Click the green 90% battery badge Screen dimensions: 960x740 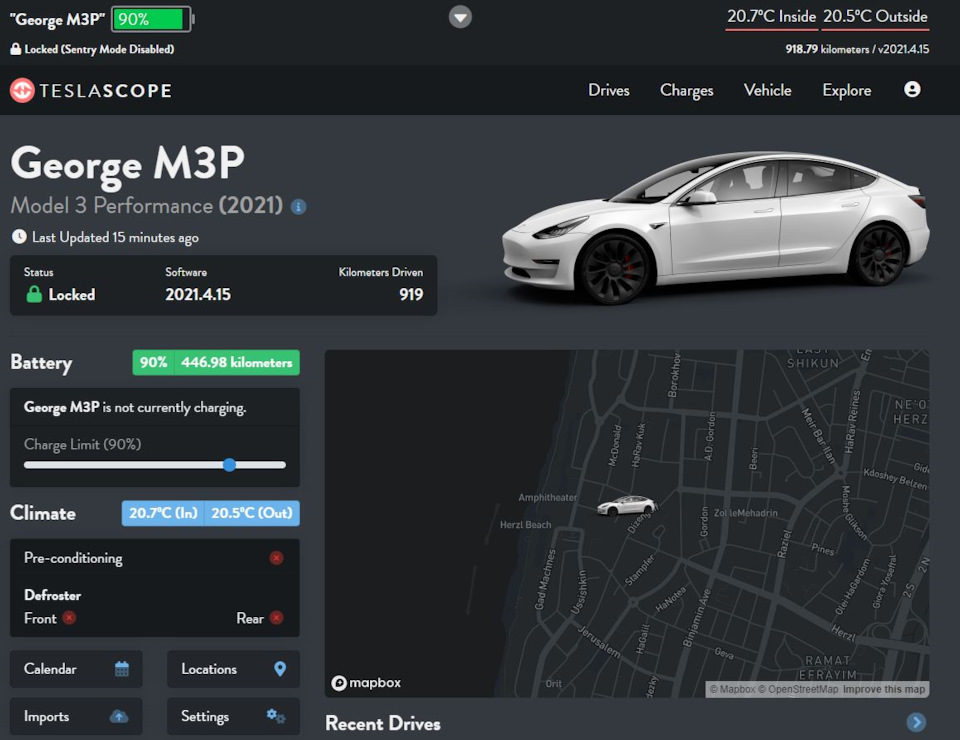pyautogui.click(x=153, y=362)
